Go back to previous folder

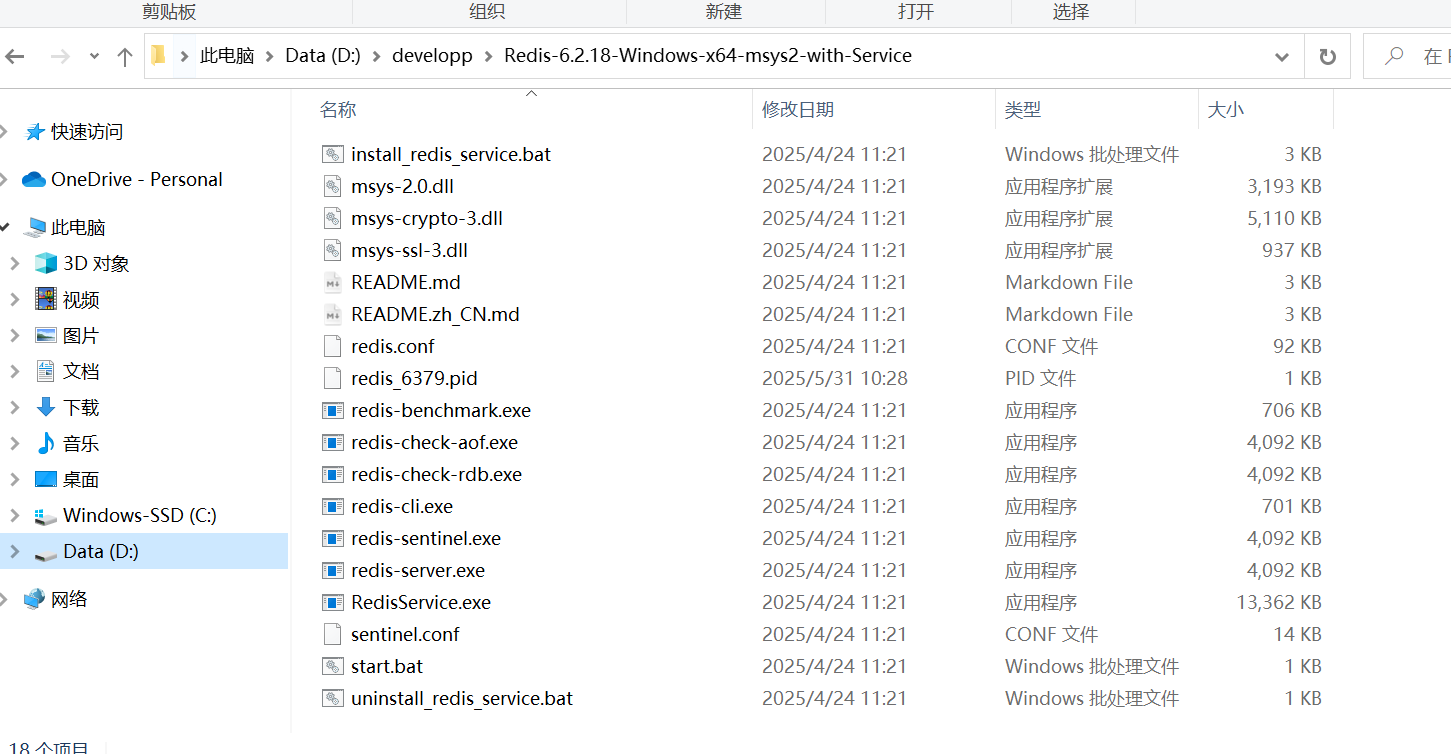click(x=15, y=57)
